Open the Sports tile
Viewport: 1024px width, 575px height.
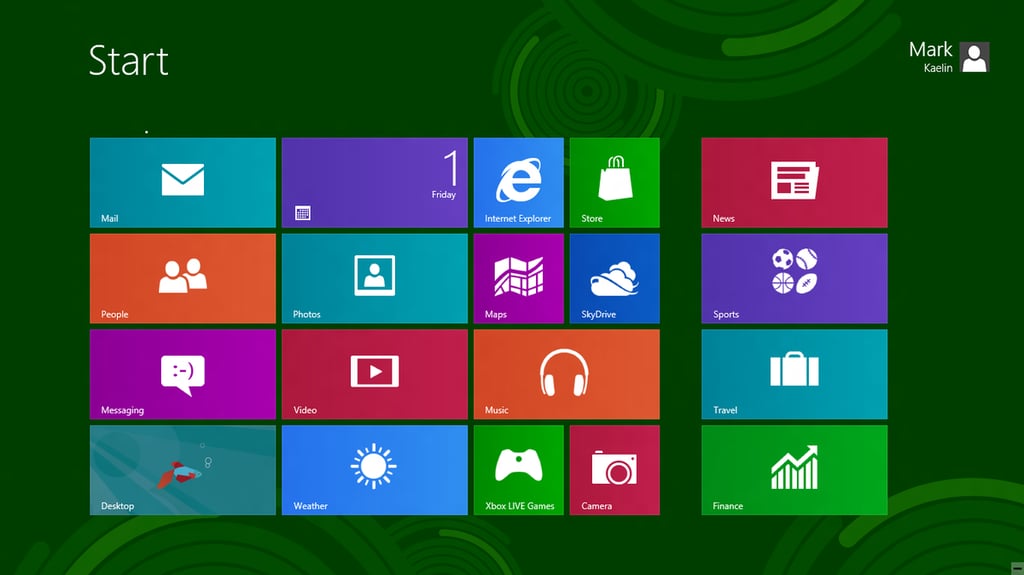coord(795,278)
